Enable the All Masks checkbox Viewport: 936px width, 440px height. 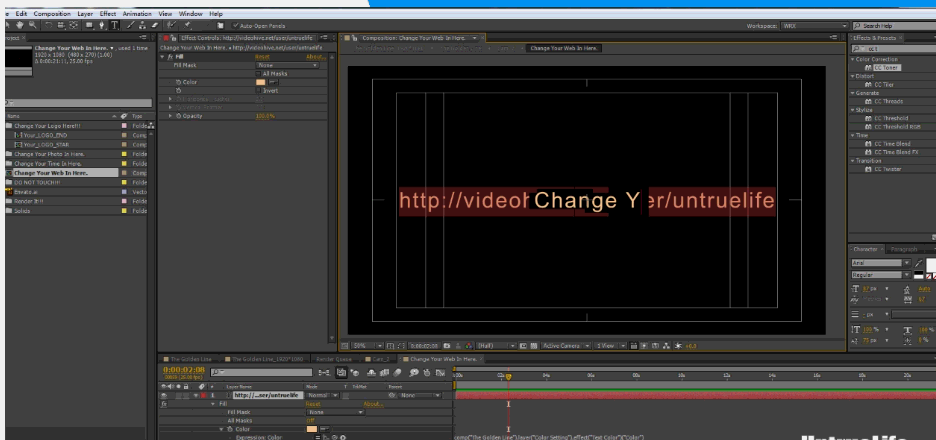[258, 73]
